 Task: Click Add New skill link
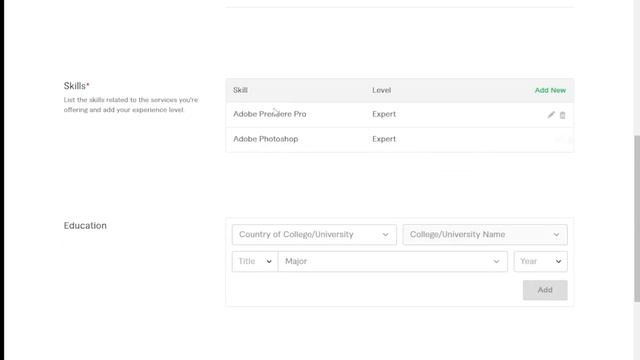[x=550, y=90]
